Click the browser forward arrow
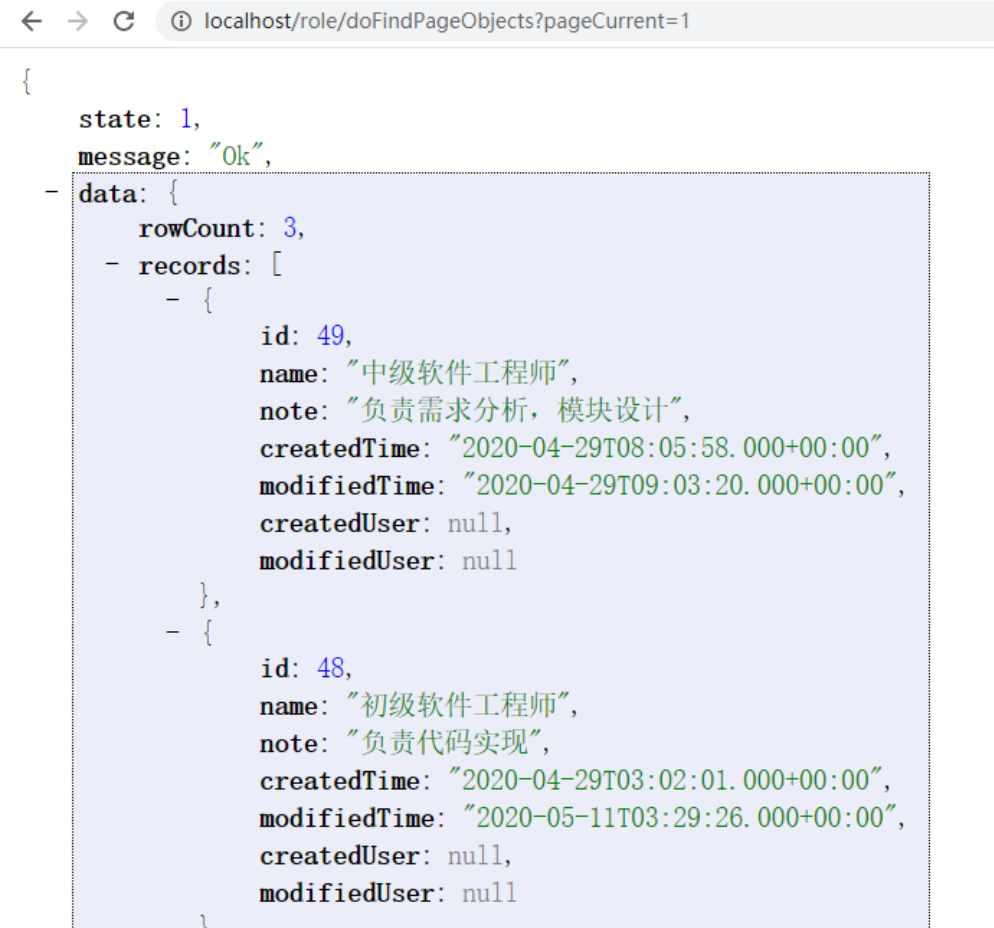The image size is (994, 928). (x=77, y=22)
